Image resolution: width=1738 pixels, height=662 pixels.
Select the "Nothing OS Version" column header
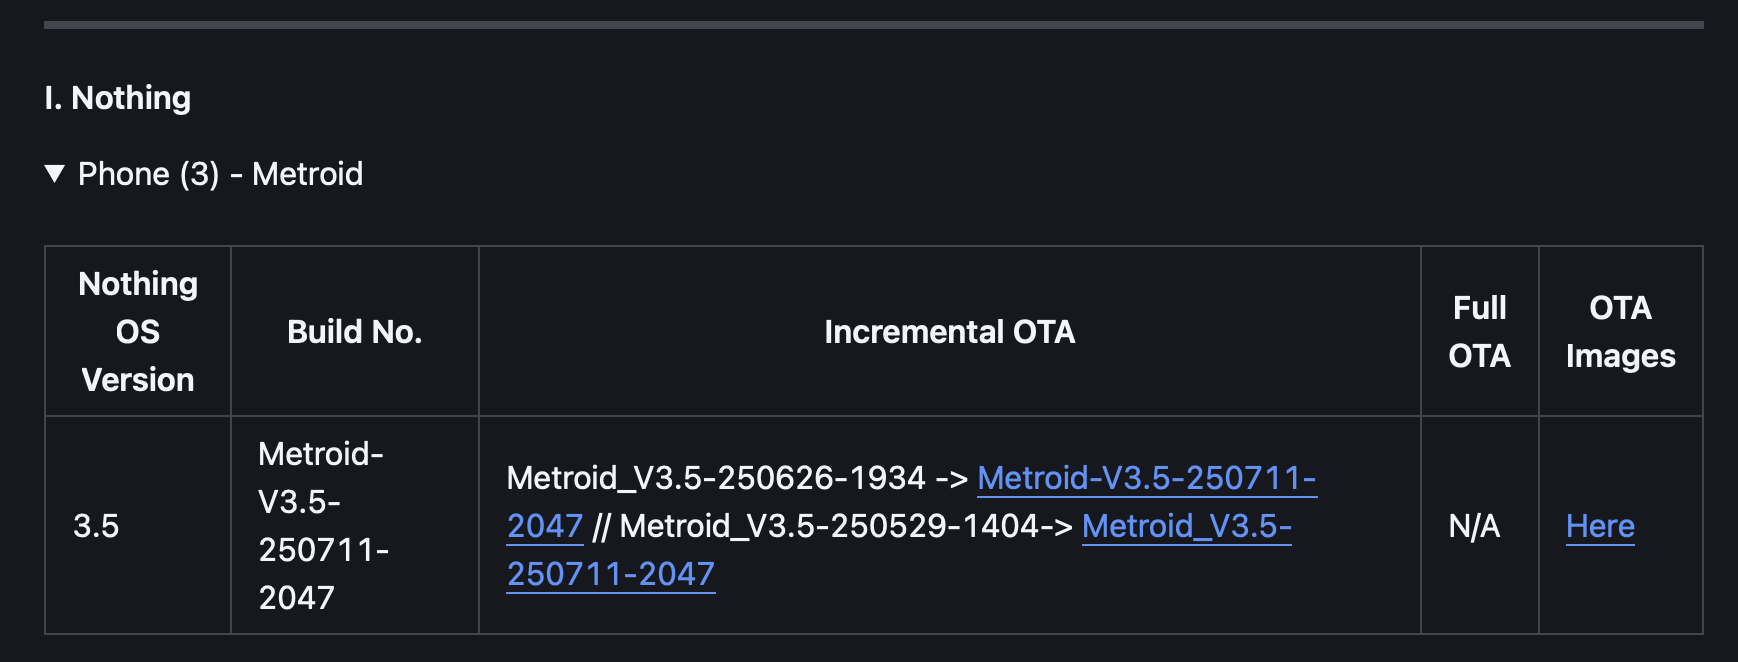point(138,332)
